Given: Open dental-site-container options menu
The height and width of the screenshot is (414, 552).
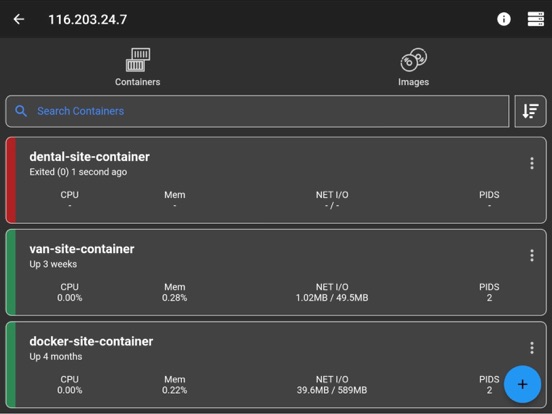Looking at the screenshot, I should 532,163.
